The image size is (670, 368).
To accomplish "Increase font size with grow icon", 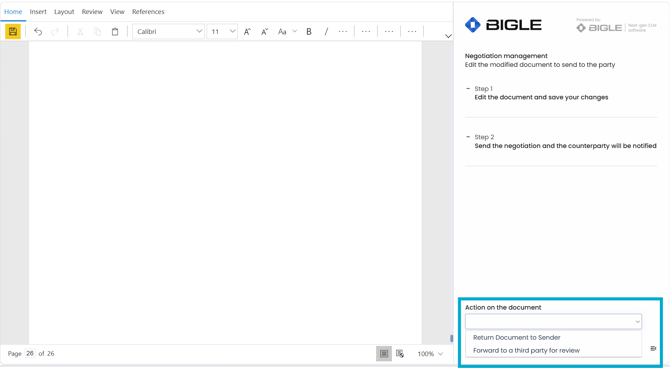I will click(x=247, y=32).
